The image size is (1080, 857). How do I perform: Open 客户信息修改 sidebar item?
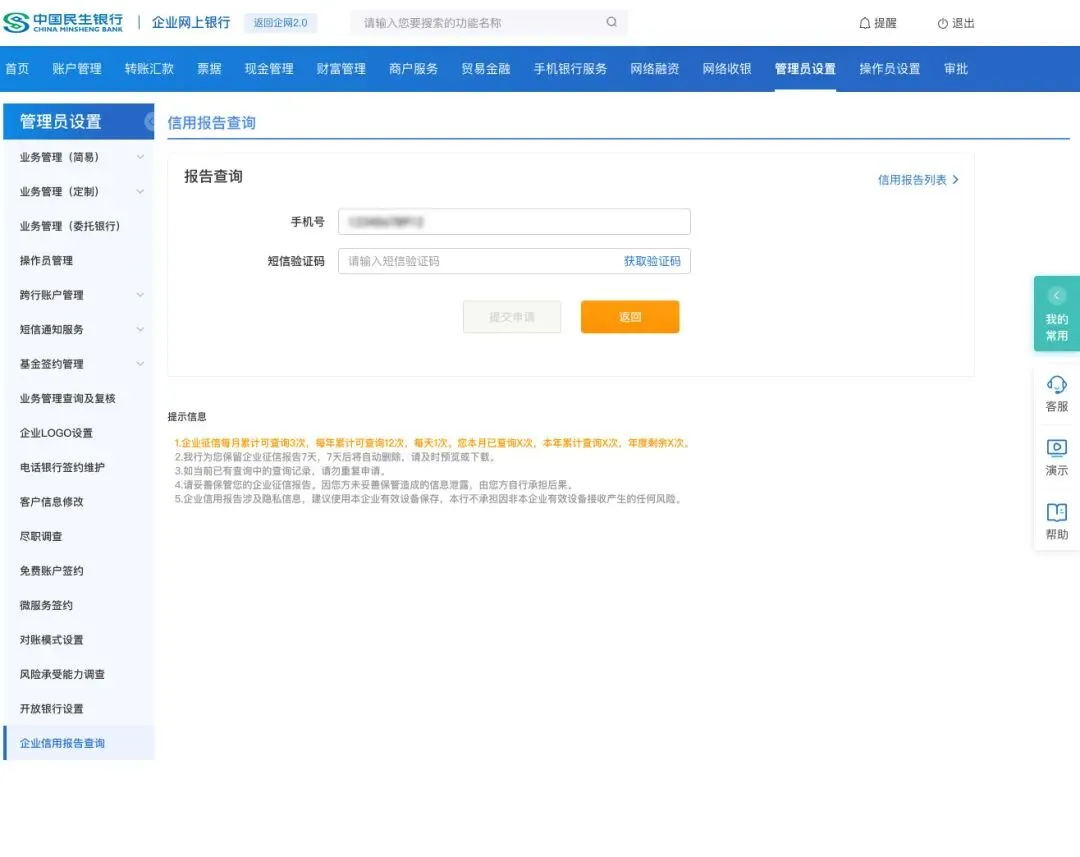click(x=79, y=502)
